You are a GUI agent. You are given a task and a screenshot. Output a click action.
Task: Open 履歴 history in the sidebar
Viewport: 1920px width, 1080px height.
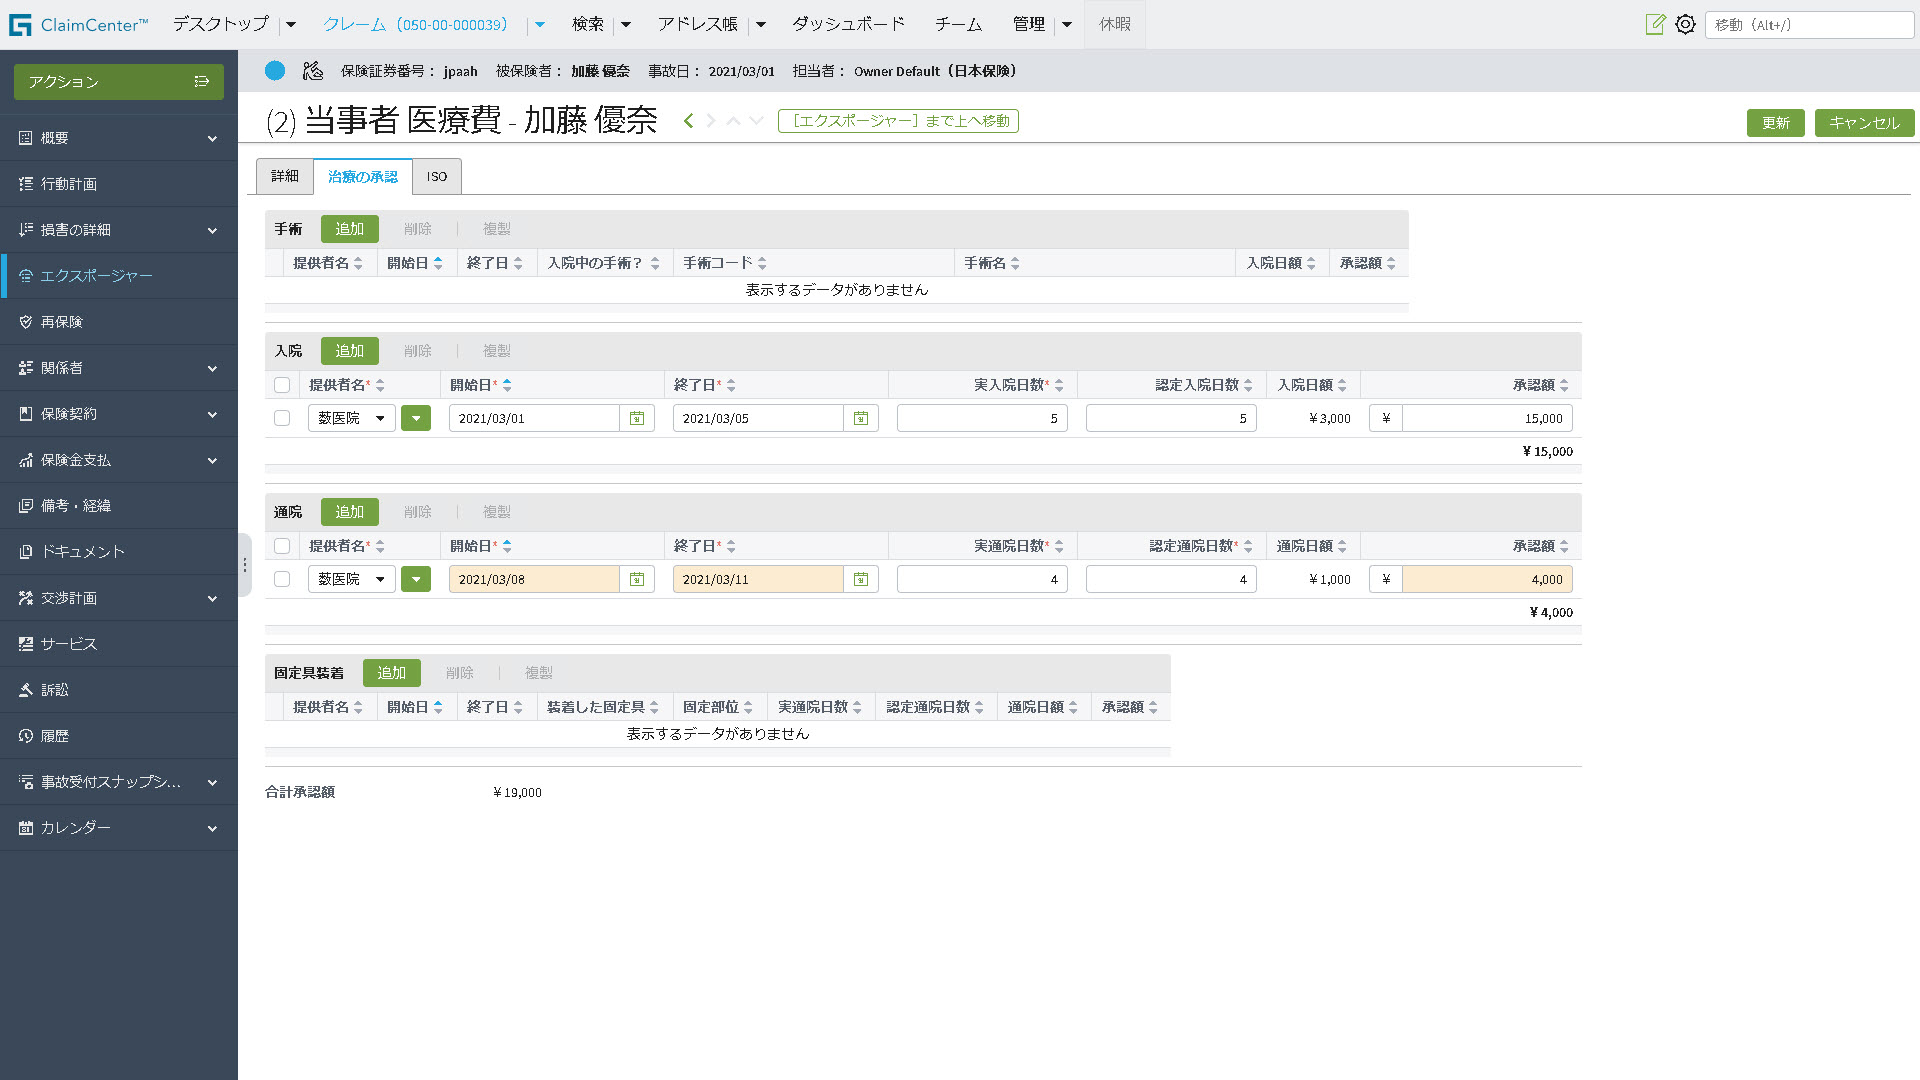click(x=55, y=736)
